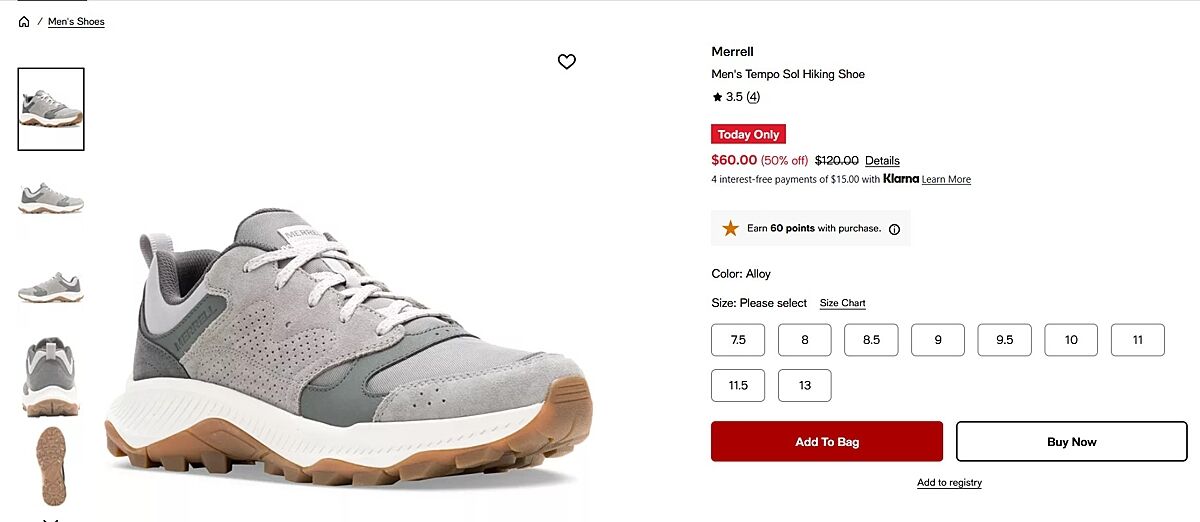Screen dimensions: 1200x522
Task: Open the Size Chart link
Action: [x=842, y=303]
